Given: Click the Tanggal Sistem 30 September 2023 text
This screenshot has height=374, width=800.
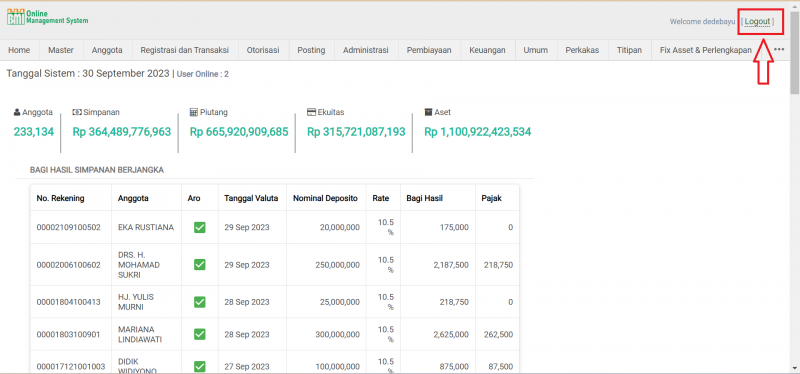Looking at the screenshot, I should [88, 73].
